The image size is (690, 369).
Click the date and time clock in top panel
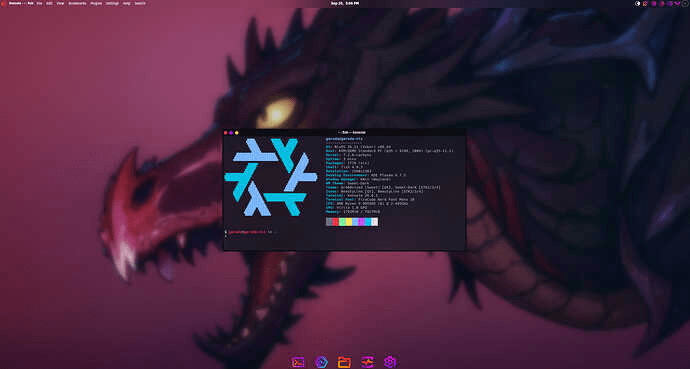pos(345,4)
